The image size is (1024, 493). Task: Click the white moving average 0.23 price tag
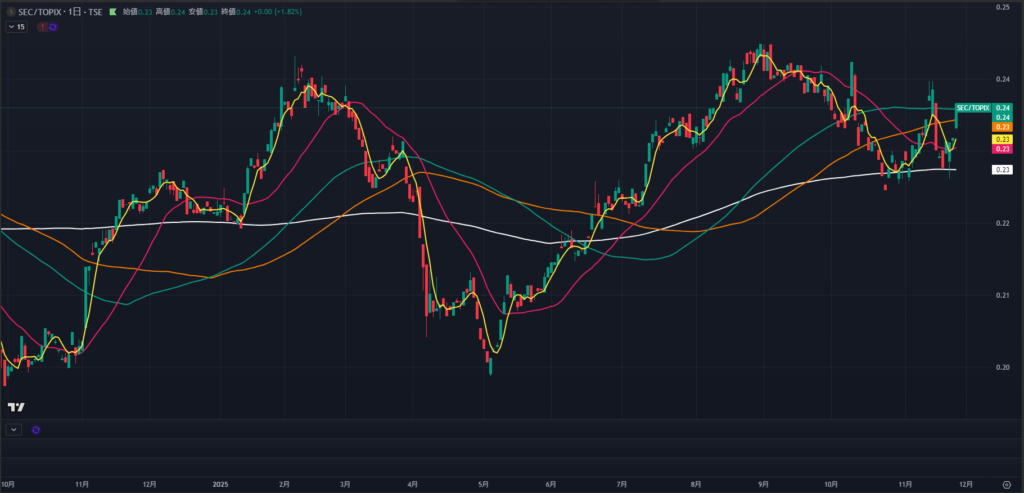click(x=1003, y=170)
